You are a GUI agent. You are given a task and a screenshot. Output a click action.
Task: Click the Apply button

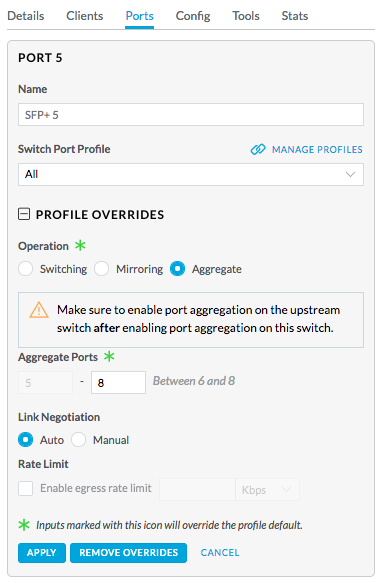pos(42,553)
